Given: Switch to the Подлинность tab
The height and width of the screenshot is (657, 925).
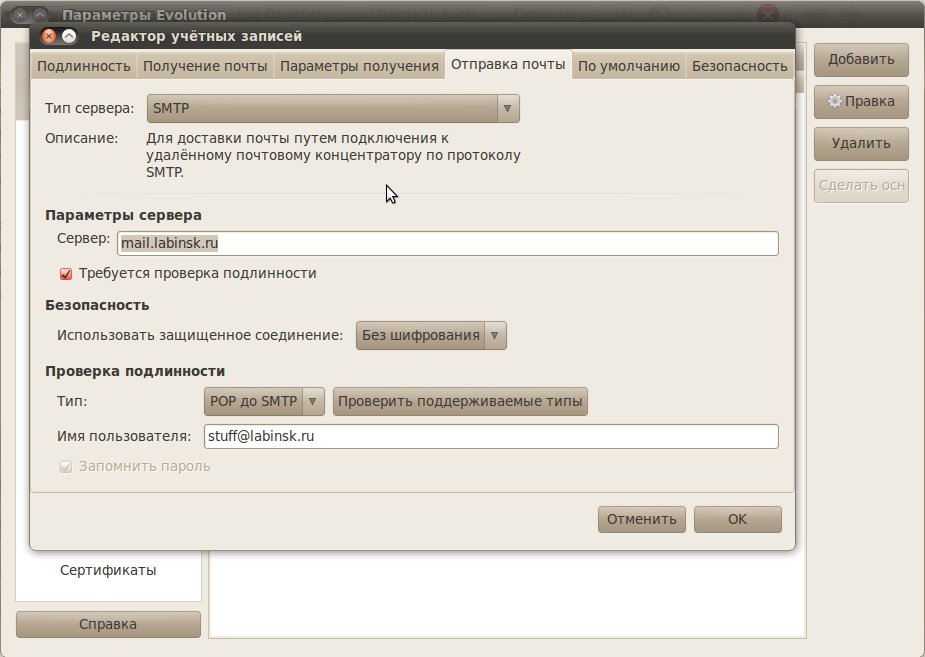Looking at the screenshot, I should point(84,66).
